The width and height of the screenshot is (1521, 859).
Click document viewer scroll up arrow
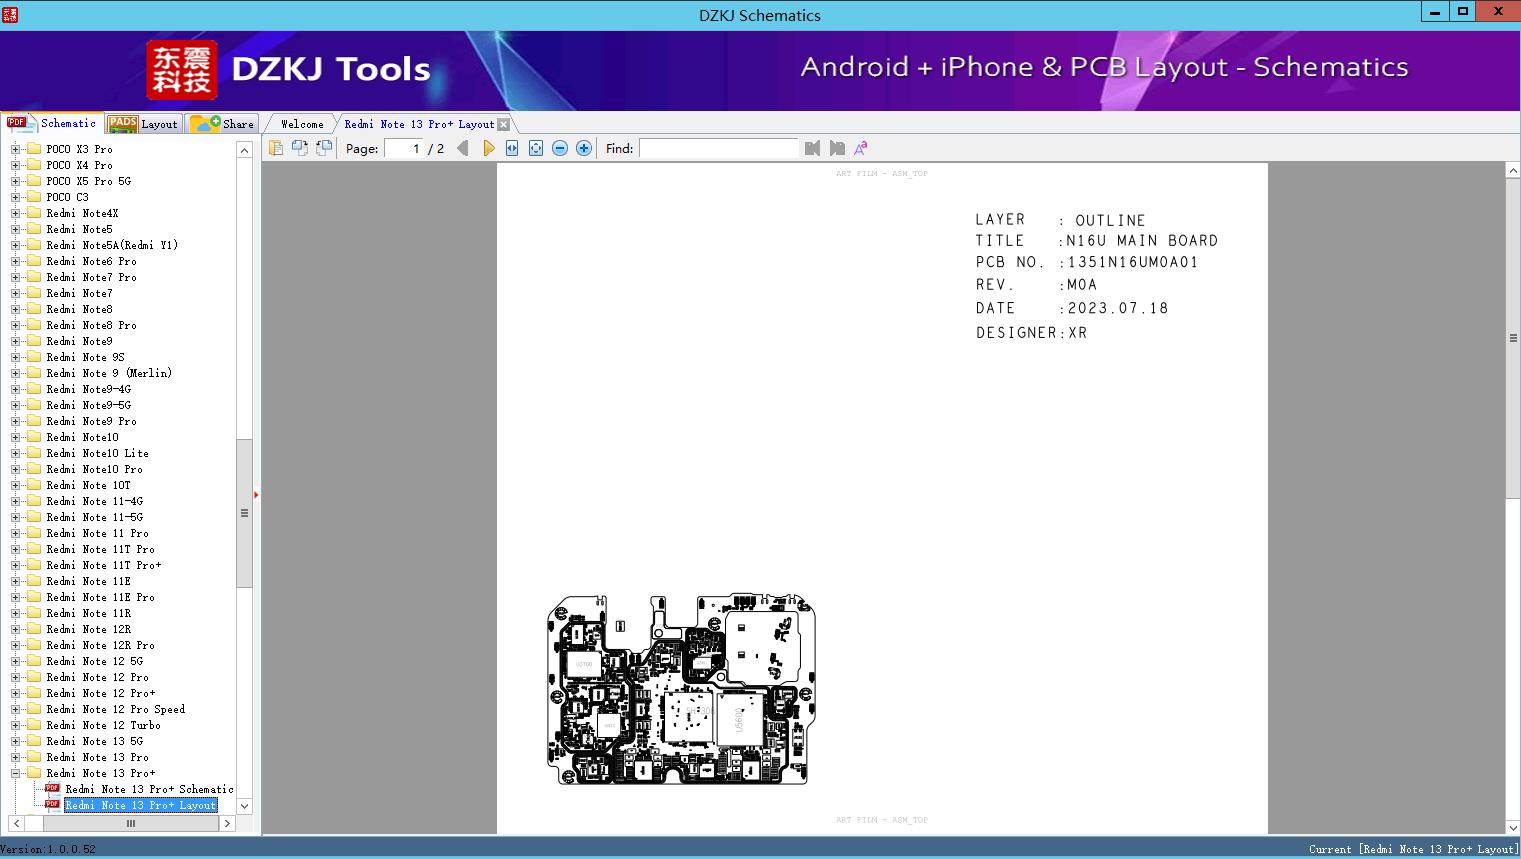coord(1513,171)
